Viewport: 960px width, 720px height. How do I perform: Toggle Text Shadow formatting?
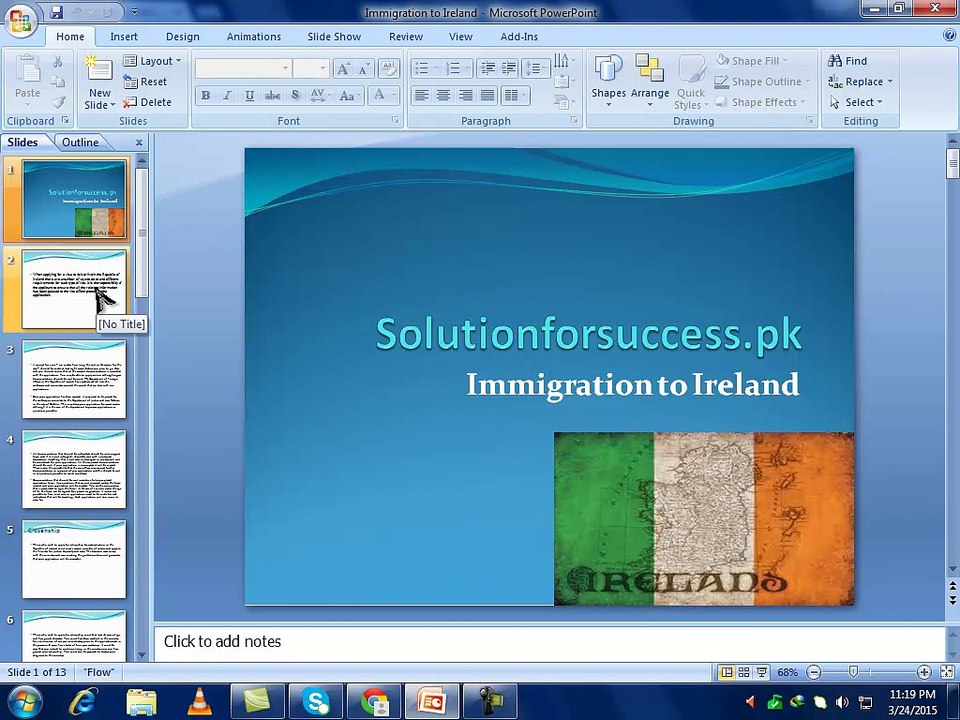coord(295,96)
